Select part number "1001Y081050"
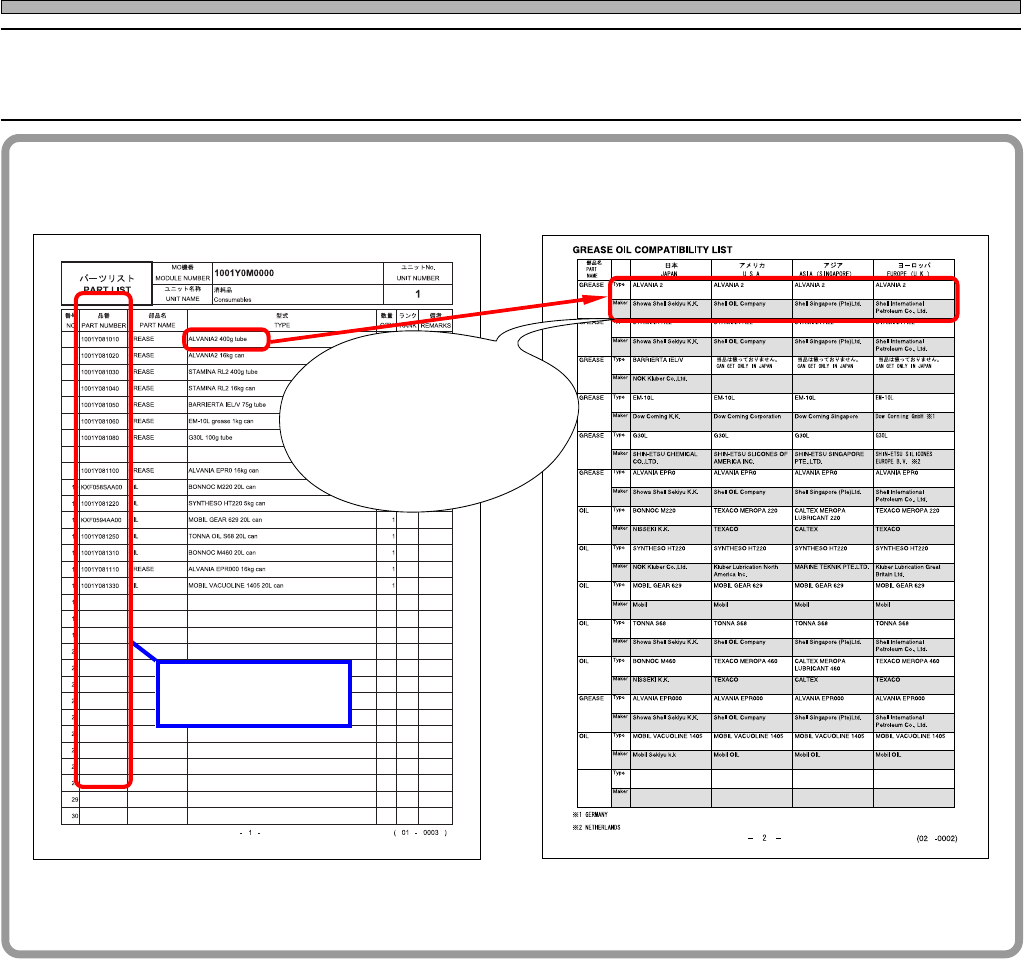This screenshot has width=1024, height=959. point(100,405)
